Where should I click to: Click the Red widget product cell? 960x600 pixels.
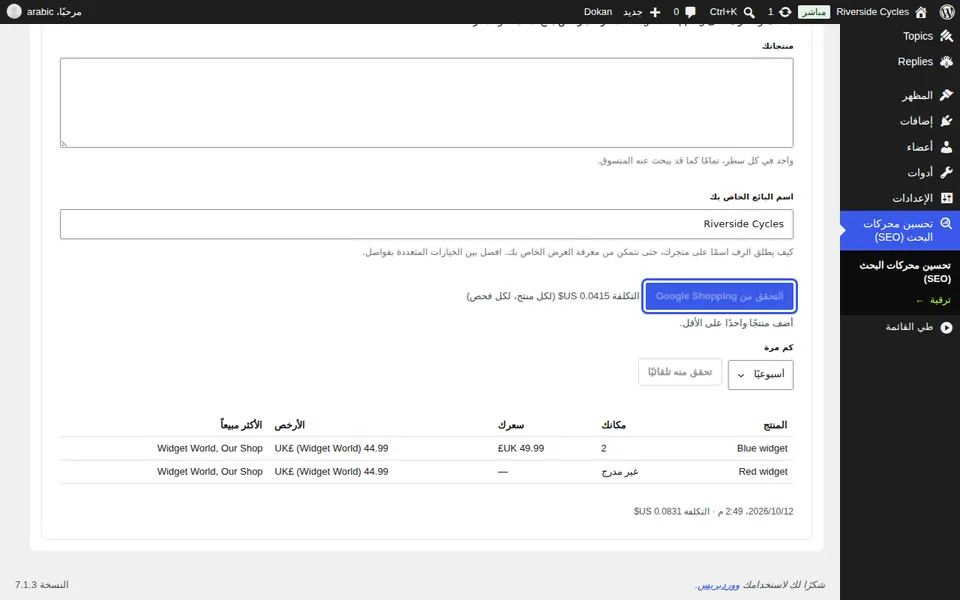(x=763, y=471)
